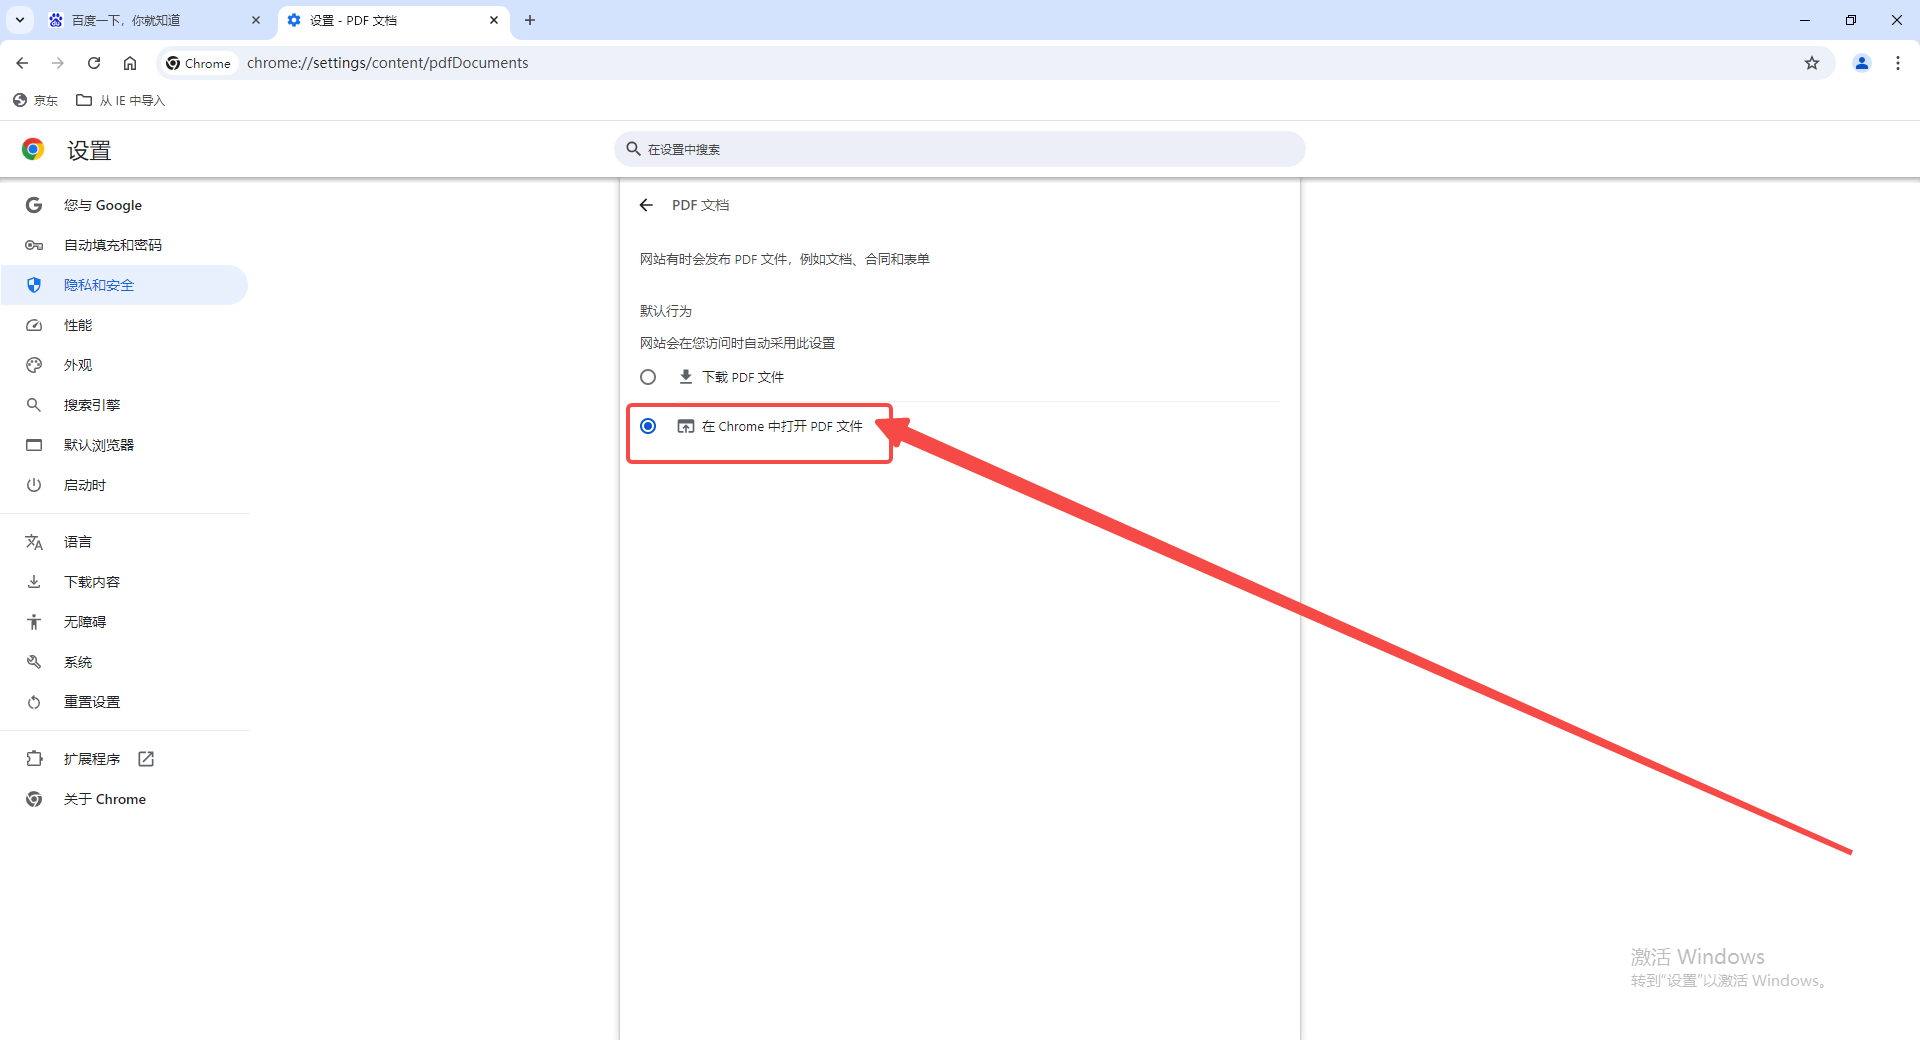Click the accessibility figure icon

tap(34, 622)
